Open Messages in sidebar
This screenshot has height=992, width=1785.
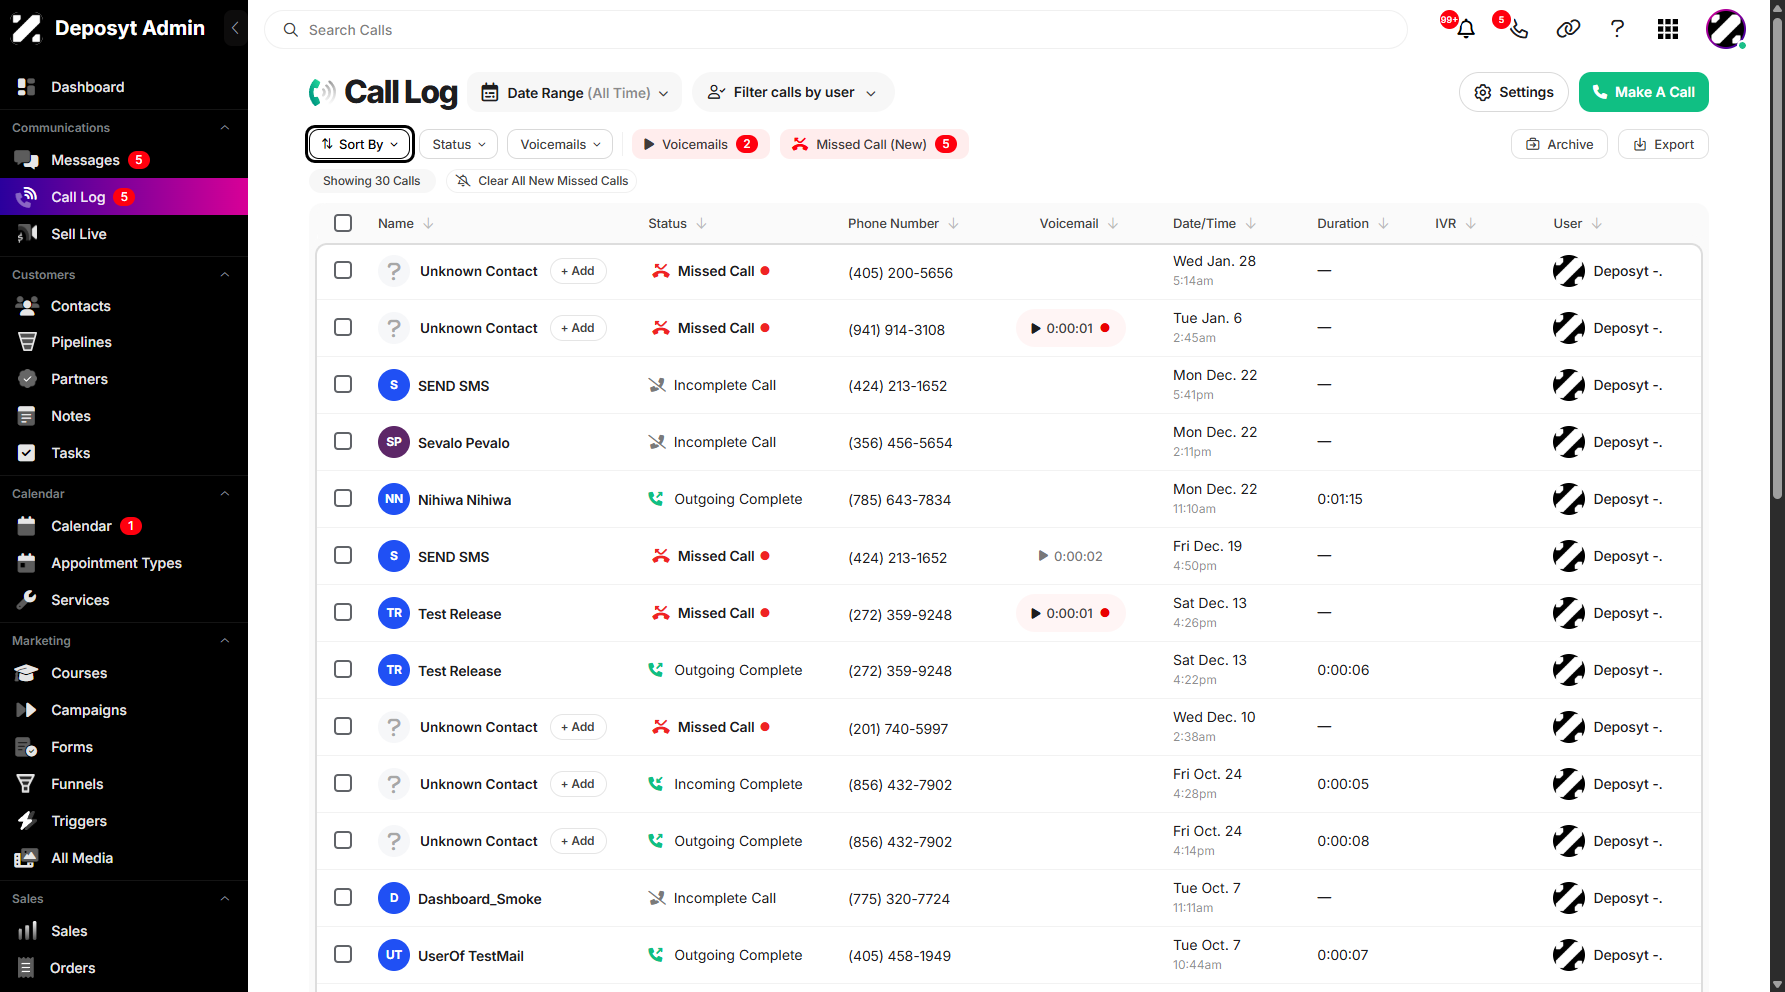point(85,160)
